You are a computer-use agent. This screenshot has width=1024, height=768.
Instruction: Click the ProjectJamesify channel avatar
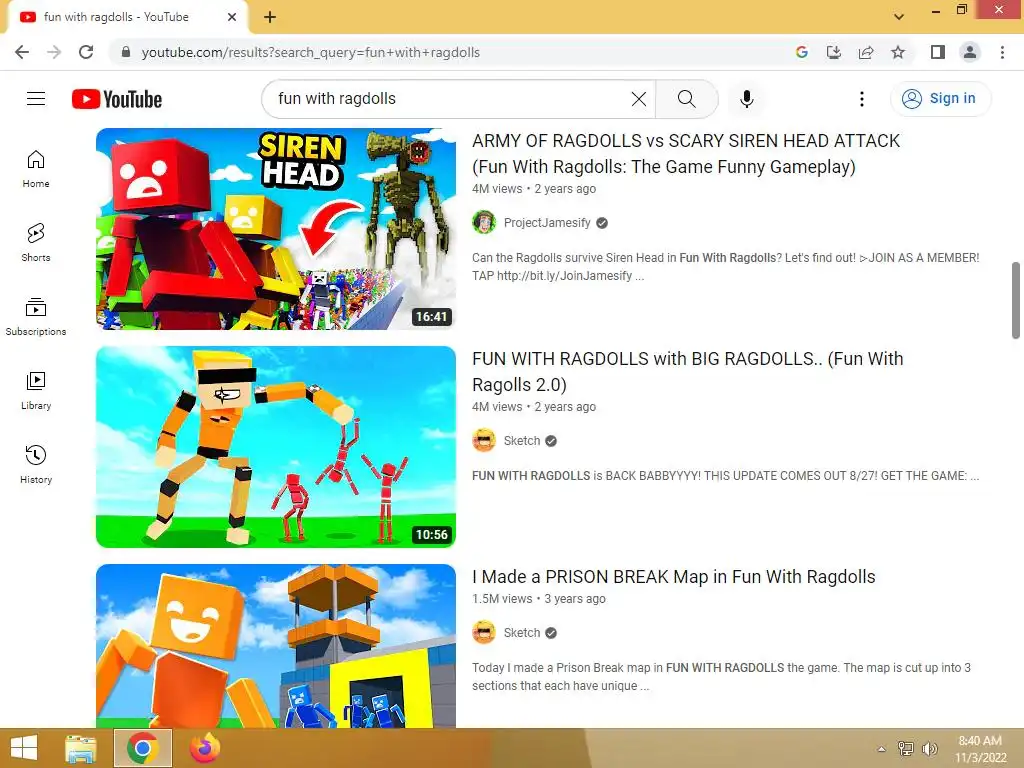pyautogui.click(x=484, y=223)
